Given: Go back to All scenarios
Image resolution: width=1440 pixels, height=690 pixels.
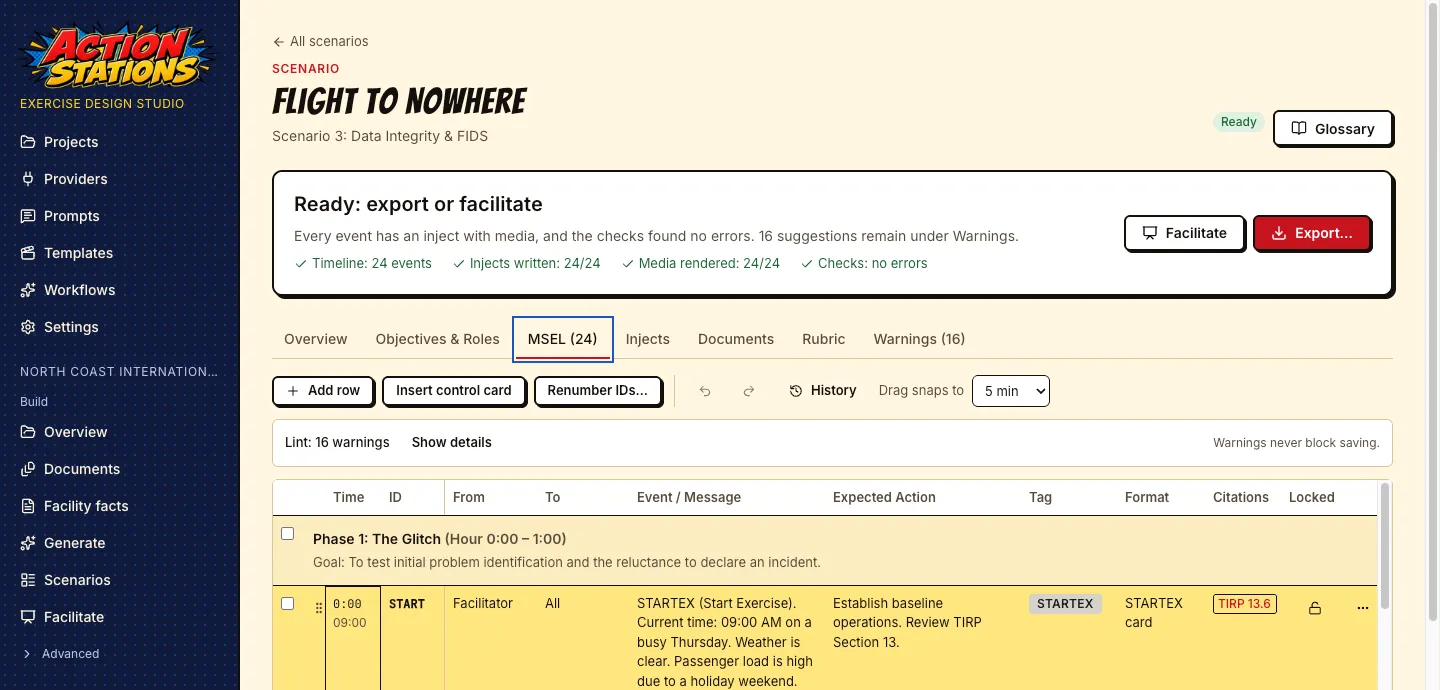Looking at the screenshot, I should click(321, 41).
